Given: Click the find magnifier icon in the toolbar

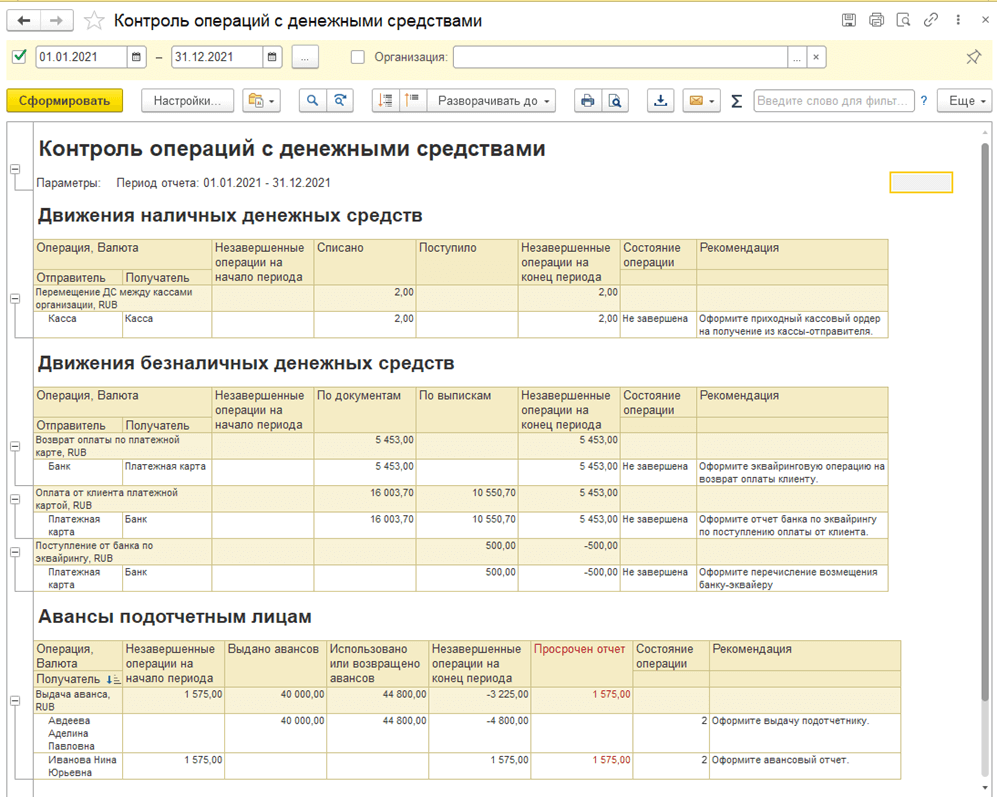Looking at the screenshot, I should [313, 101].
